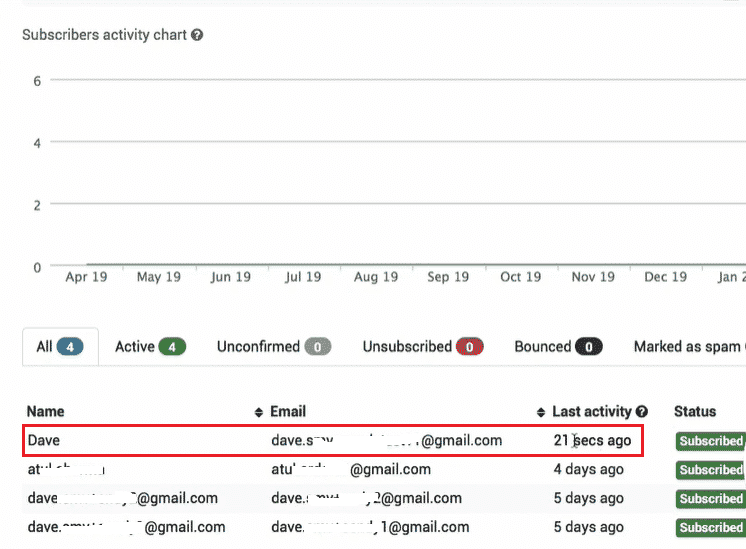Click the blue All count badge
Viewport: 746px width, 549px height.
[x=70, y=347]
